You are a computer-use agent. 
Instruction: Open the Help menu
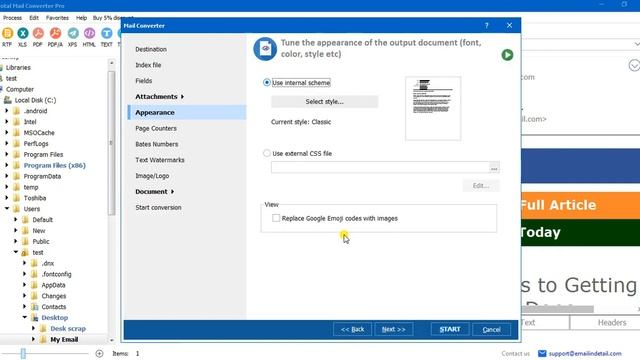[x=81, y=18]
